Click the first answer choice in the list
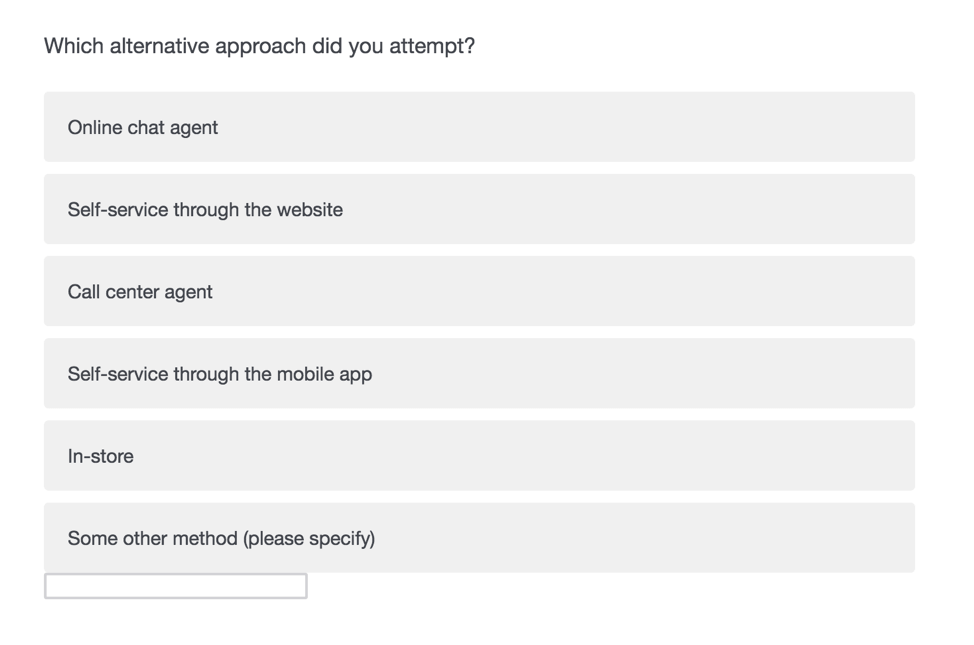The height and width of the screenshot is (645, 974). click(478, 126)
